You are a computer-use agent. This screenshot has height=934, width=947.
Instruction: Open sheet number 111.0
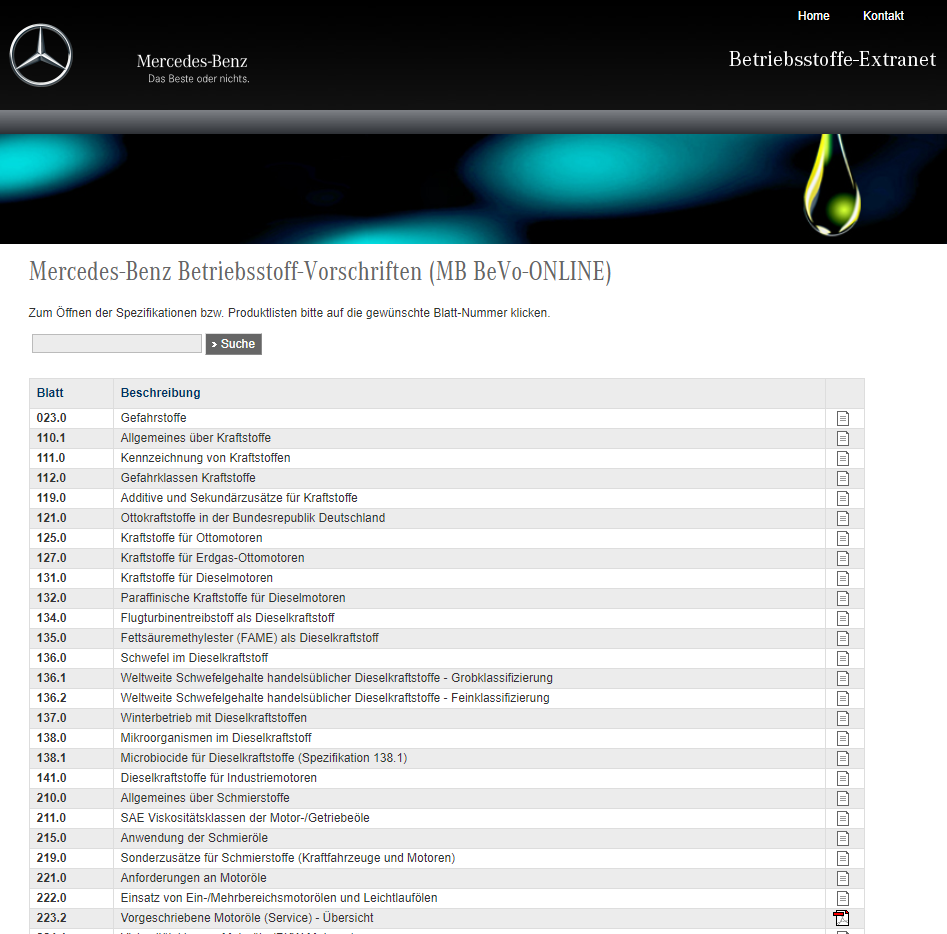click(x=51, y=457)
